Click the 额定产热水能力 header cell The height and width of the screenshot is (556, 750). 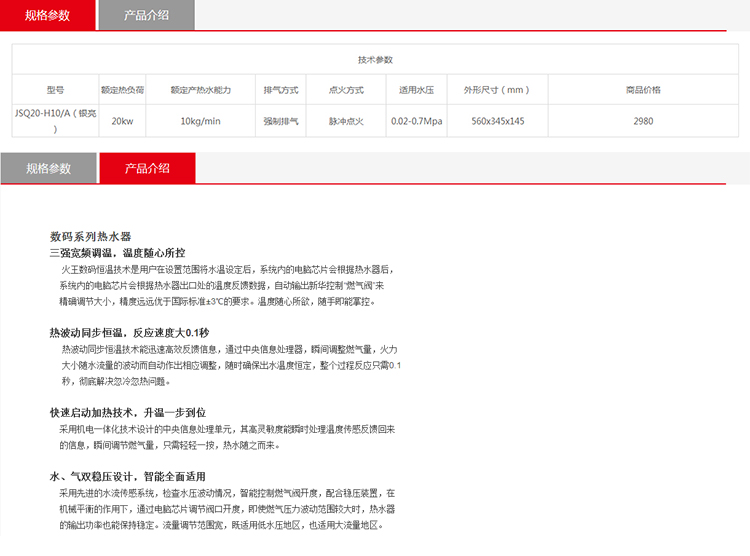(x=200, y=90)
